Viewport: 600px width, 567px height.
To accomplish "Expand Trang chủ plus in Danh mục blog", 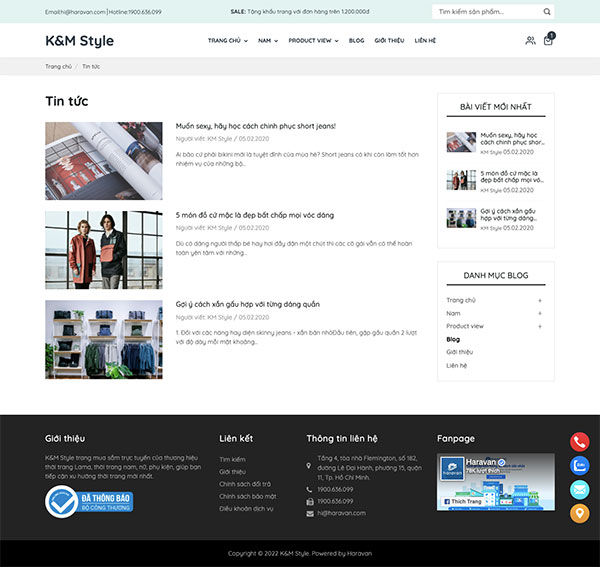I will click(x=540, y=301).
